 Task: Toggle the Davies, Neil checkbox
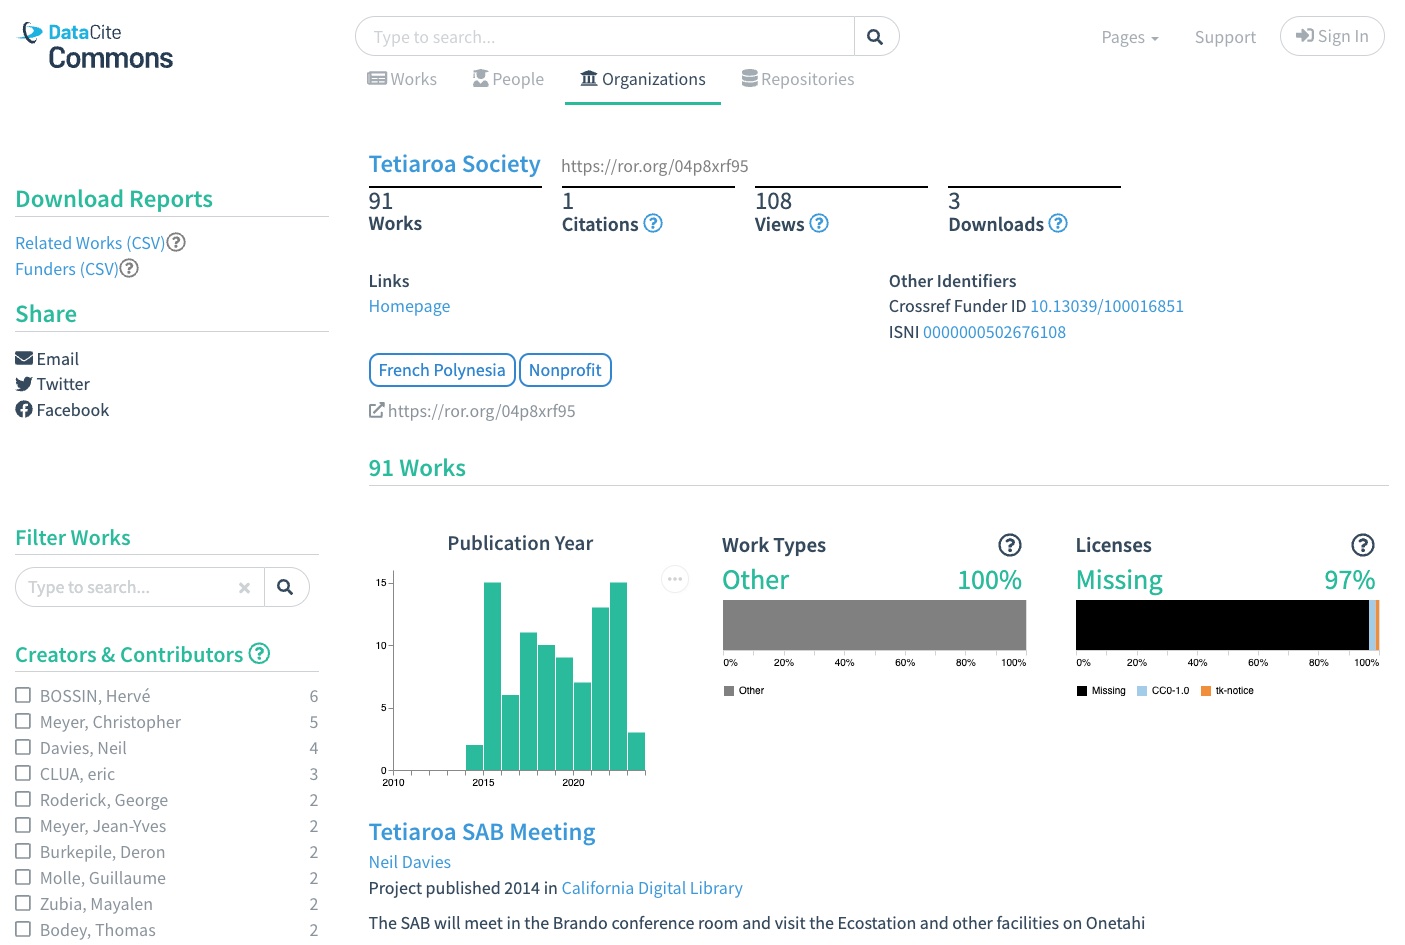[x=23, y=747]
